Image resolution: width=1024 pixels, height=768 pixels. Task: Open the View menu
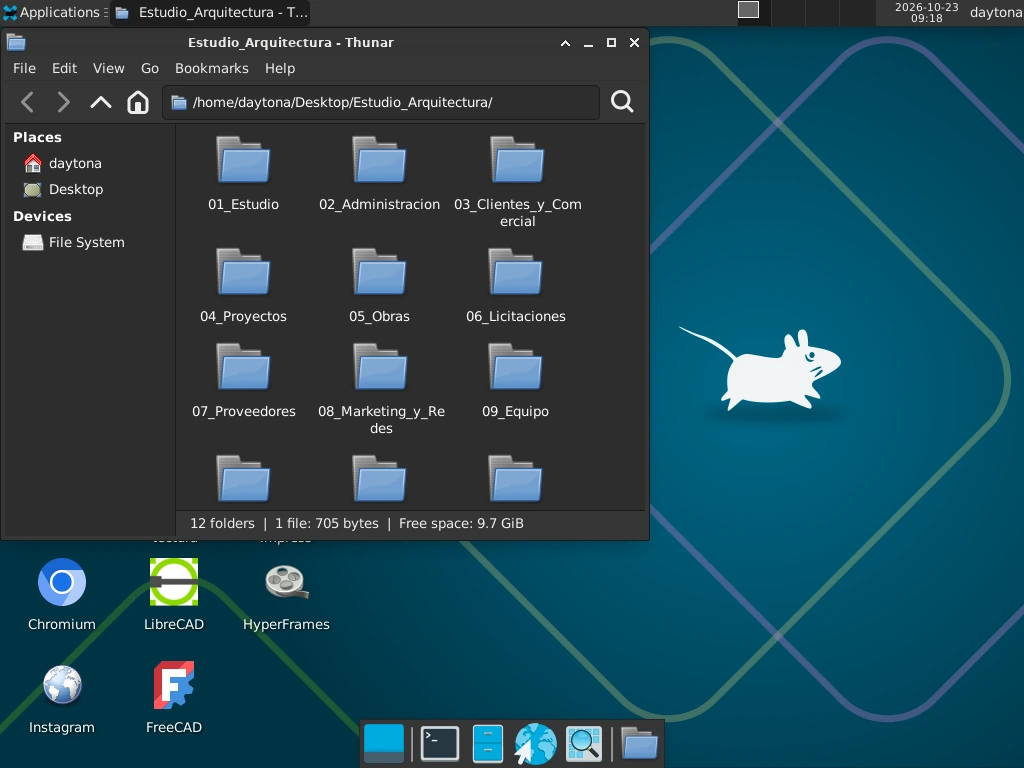click(x=108, y=69)
